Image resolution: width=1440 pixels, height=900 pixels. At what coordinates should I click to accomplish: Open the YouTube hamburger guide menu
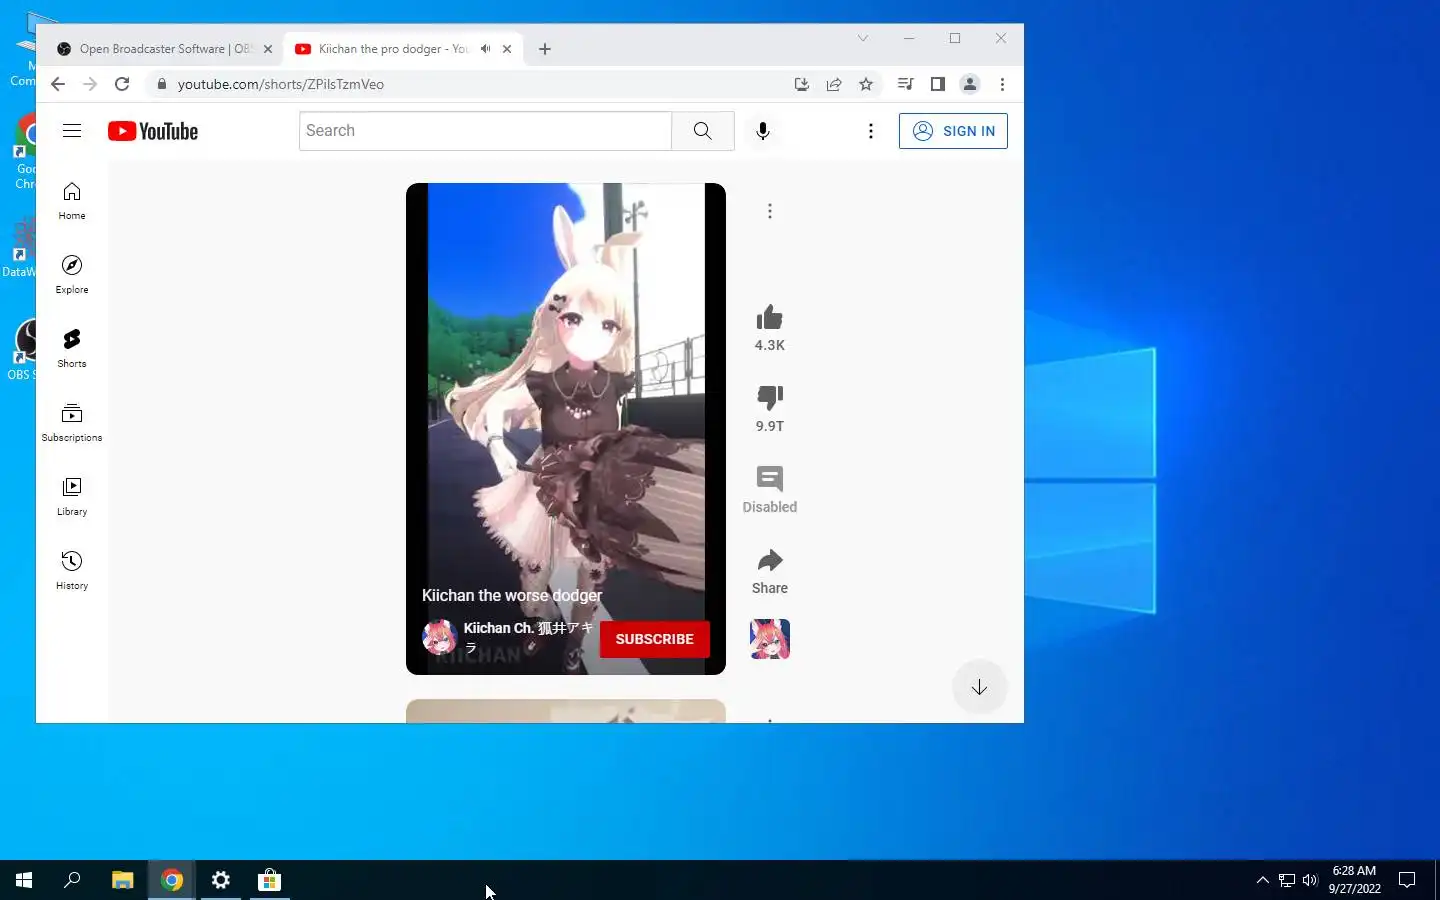pos(72,131)
